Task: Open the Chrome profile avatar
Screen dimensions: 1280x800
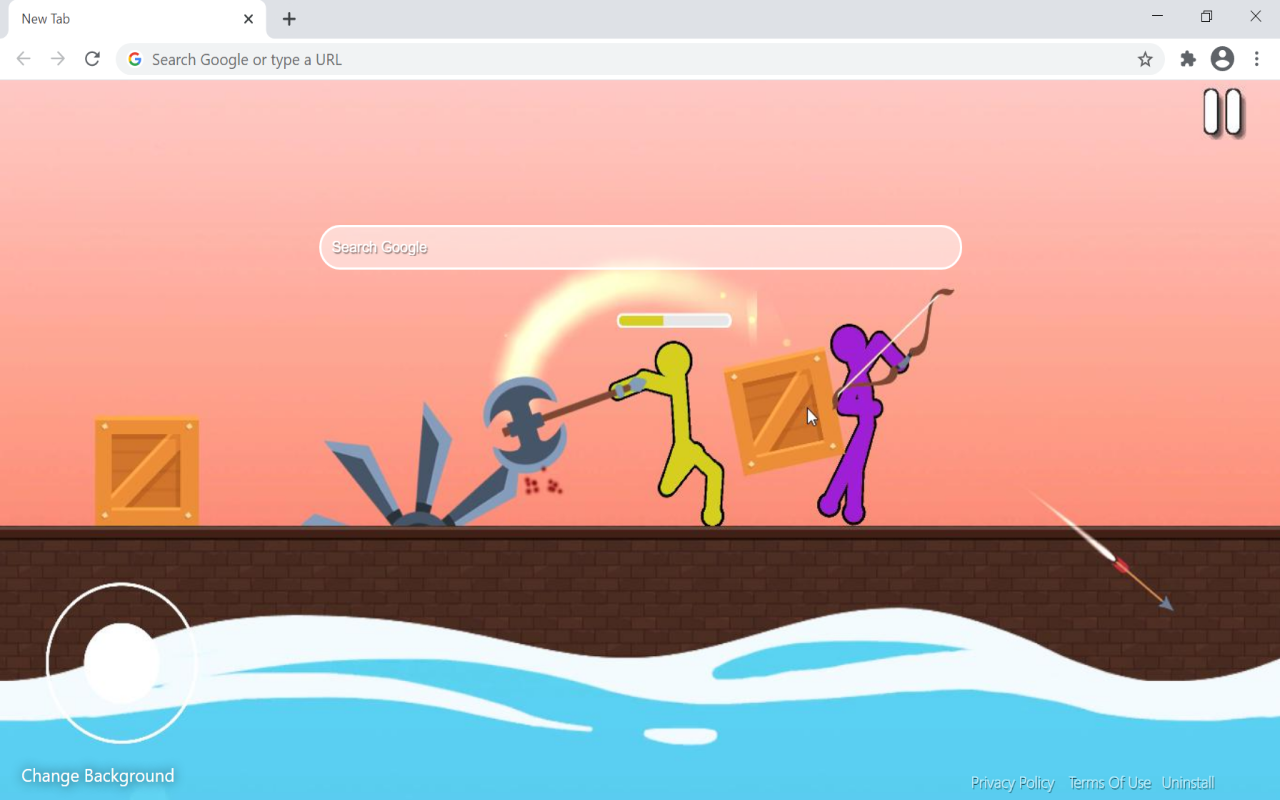Action: click(1221, 59)
